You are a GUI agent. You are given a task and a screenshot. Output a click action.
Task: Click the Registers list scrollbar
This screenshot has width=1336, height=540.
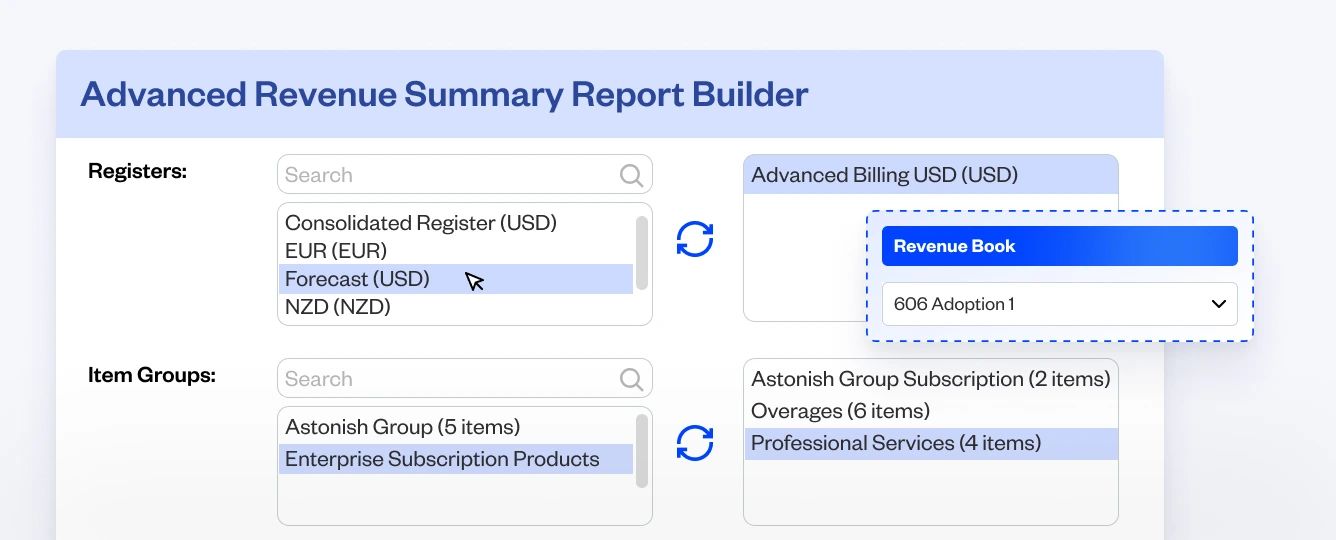[x=642, y=253]
